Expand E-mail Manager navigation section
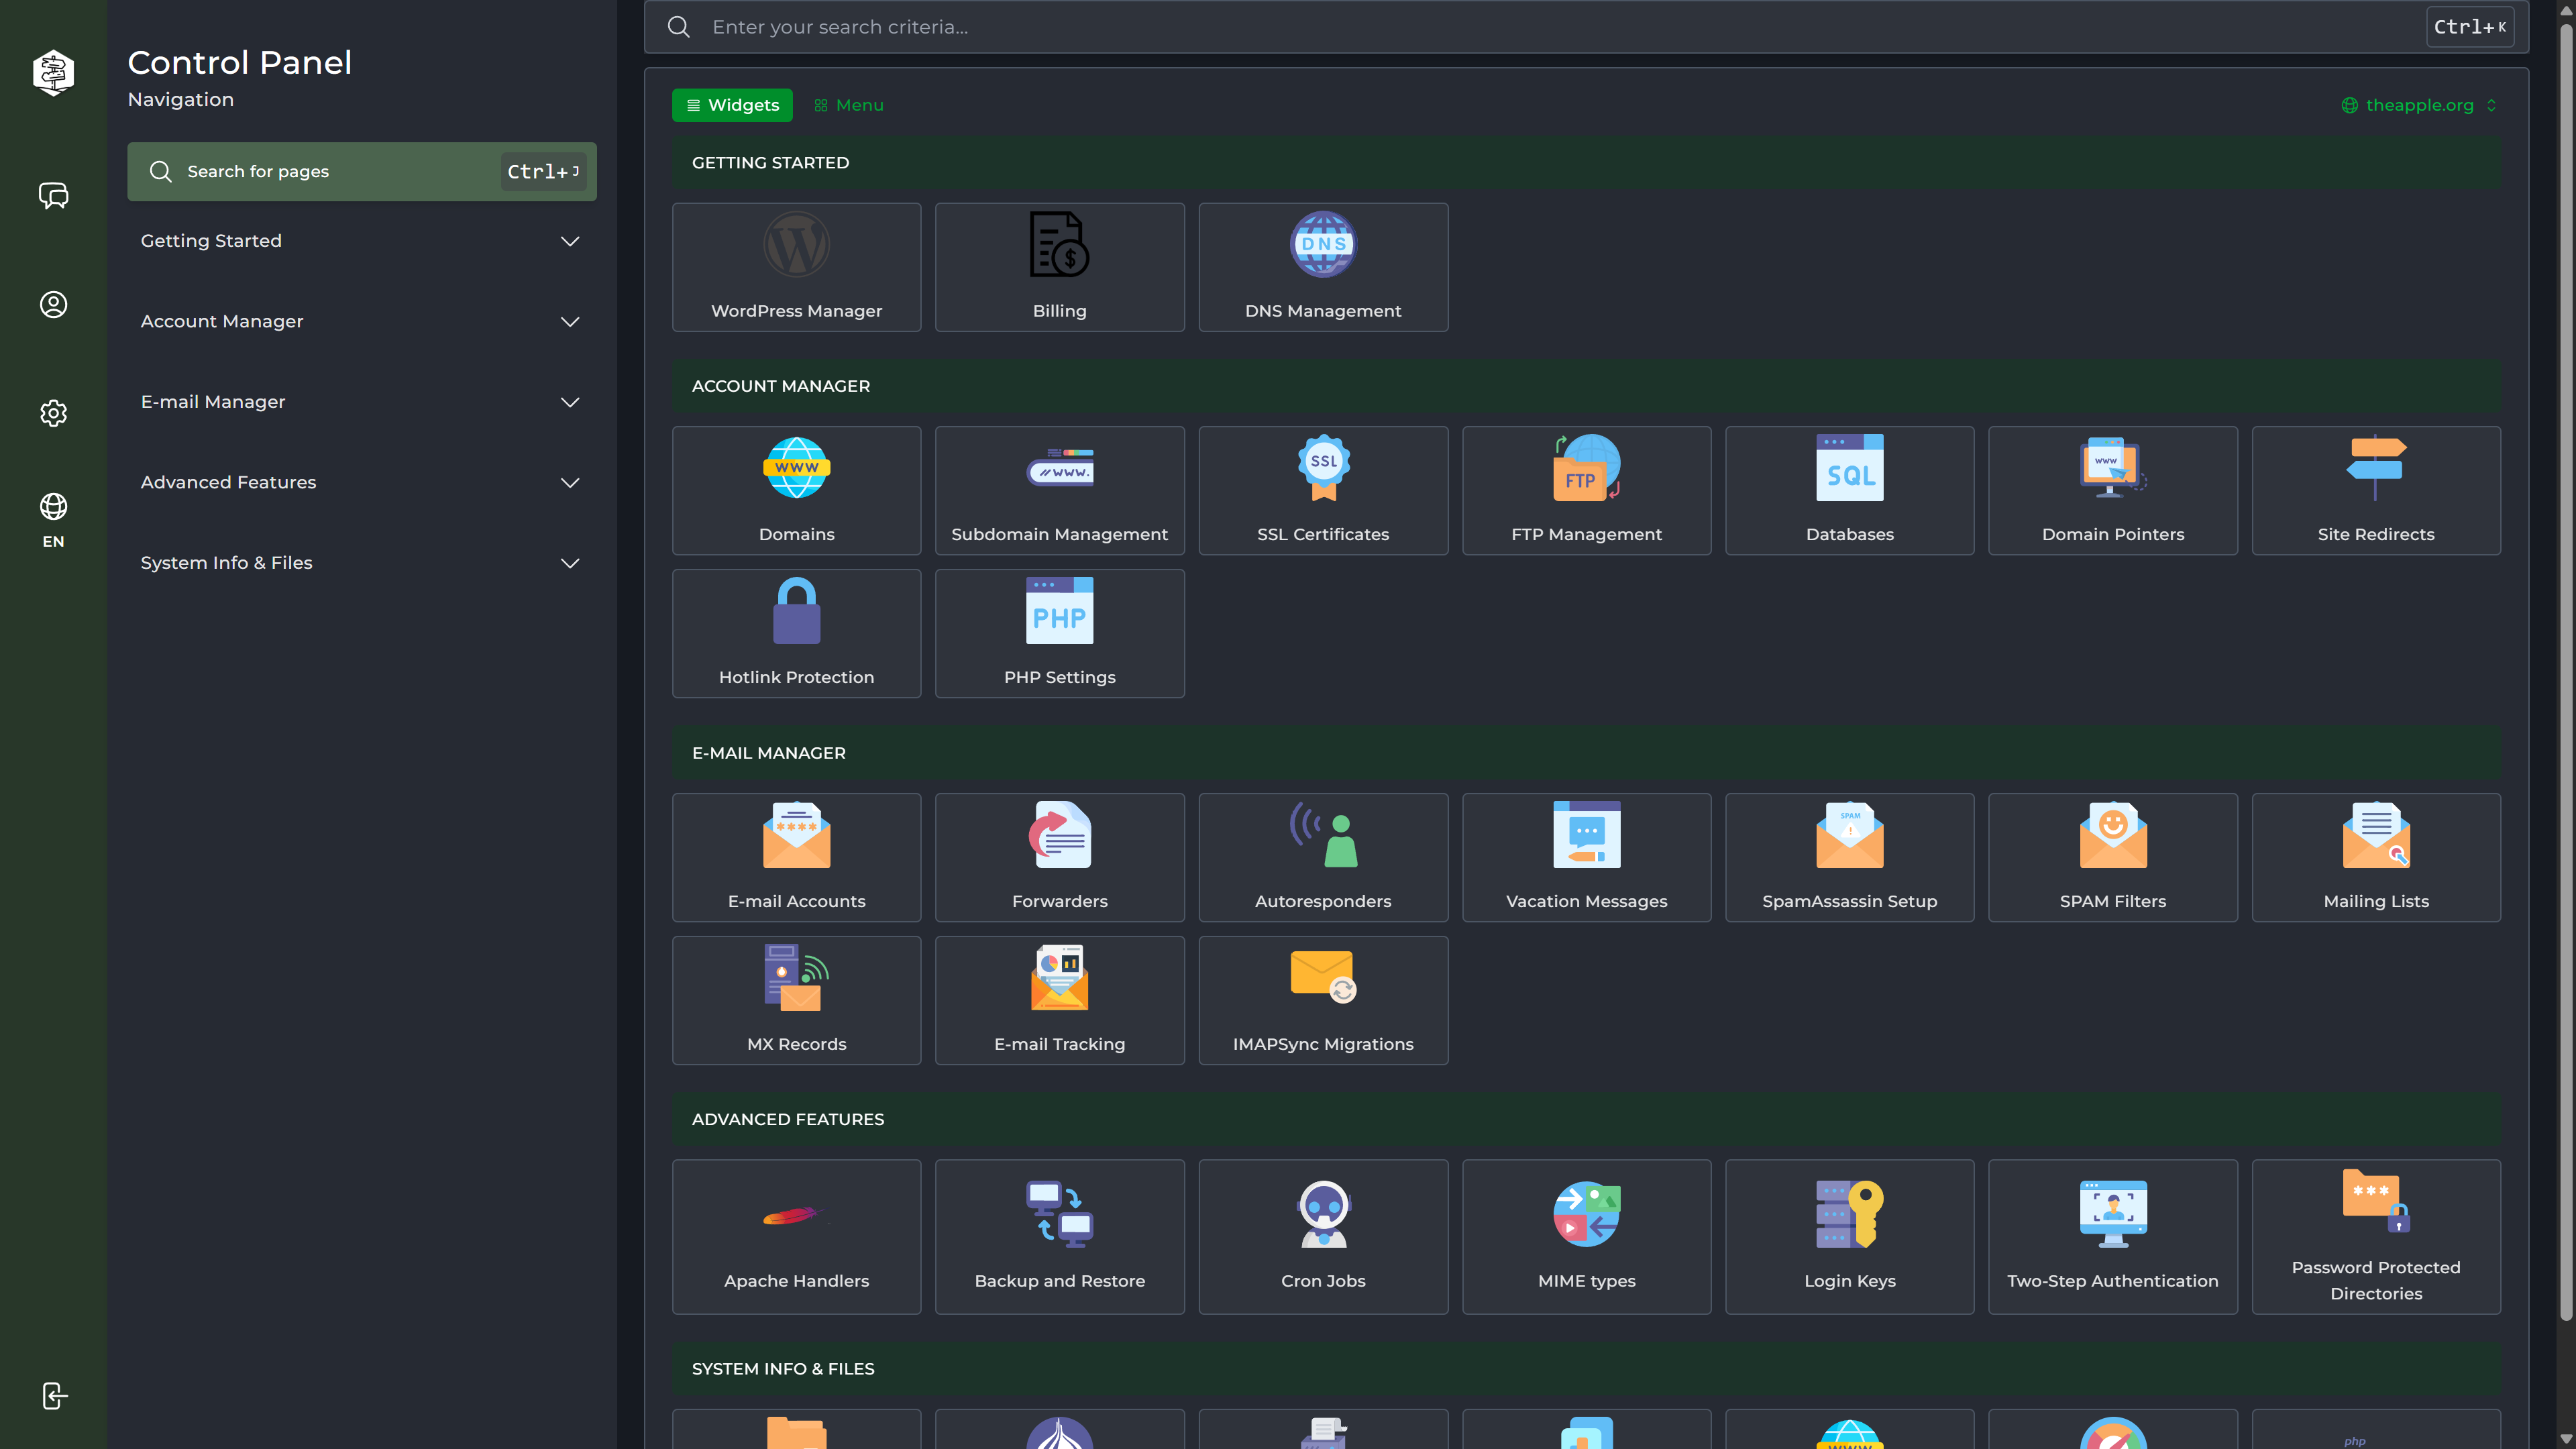2576x1449 pixels. click(361, 402)
